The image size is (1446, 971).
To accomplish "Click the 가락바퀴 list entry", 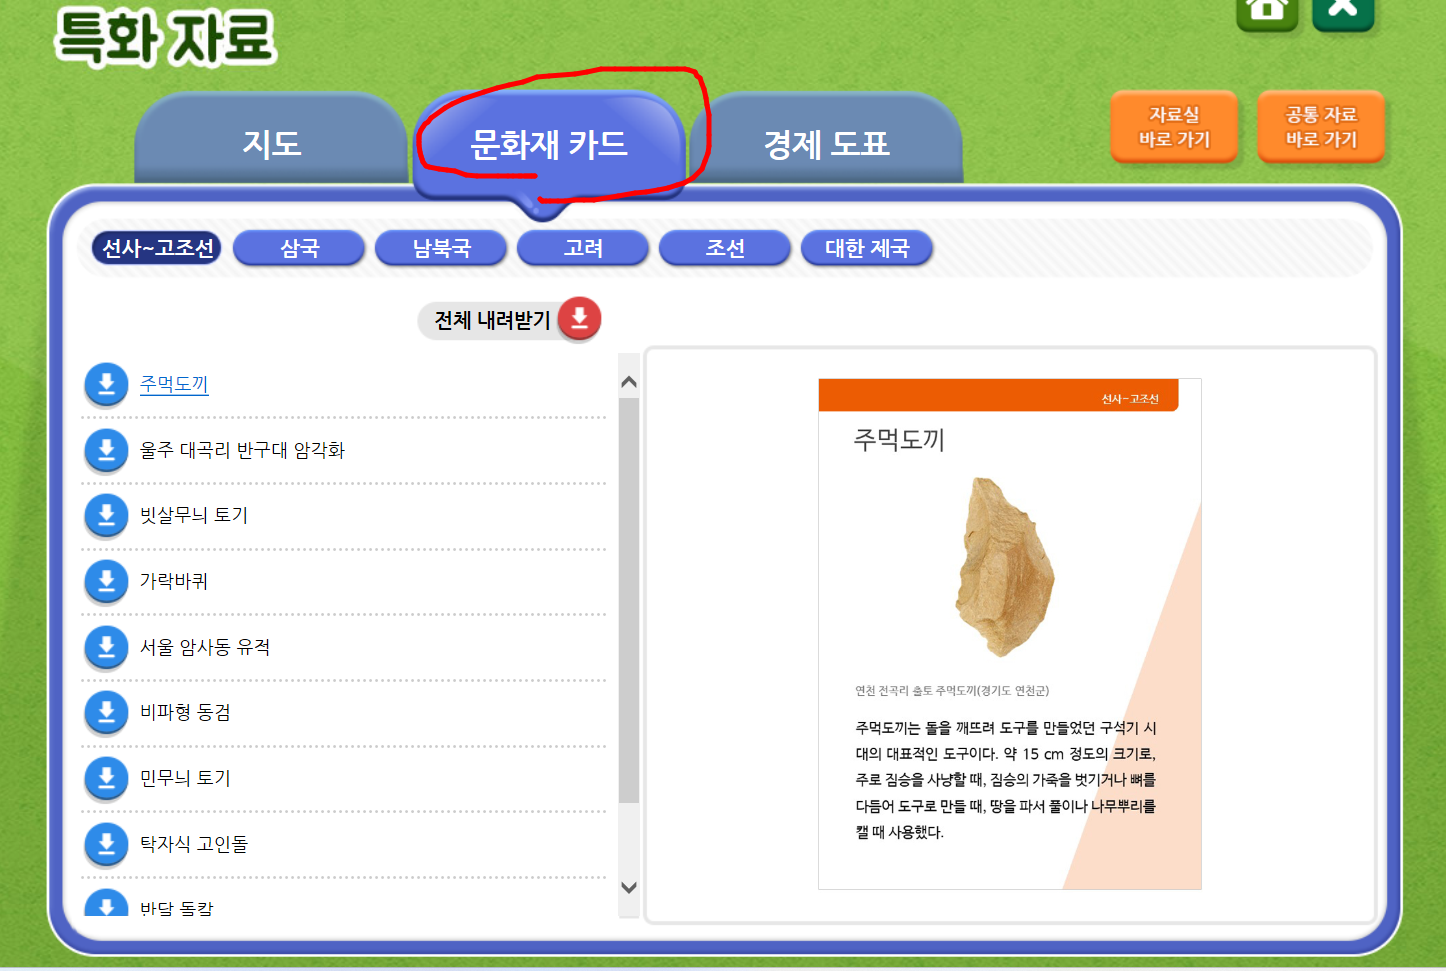I will point(174,581).
